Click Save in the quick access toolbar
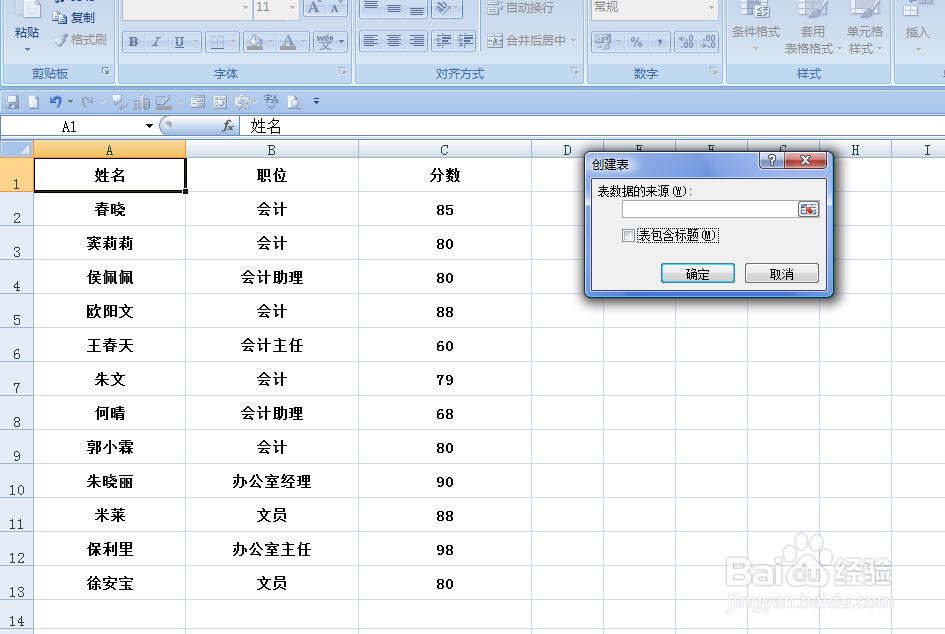The image size is (945, 634). 12,102
